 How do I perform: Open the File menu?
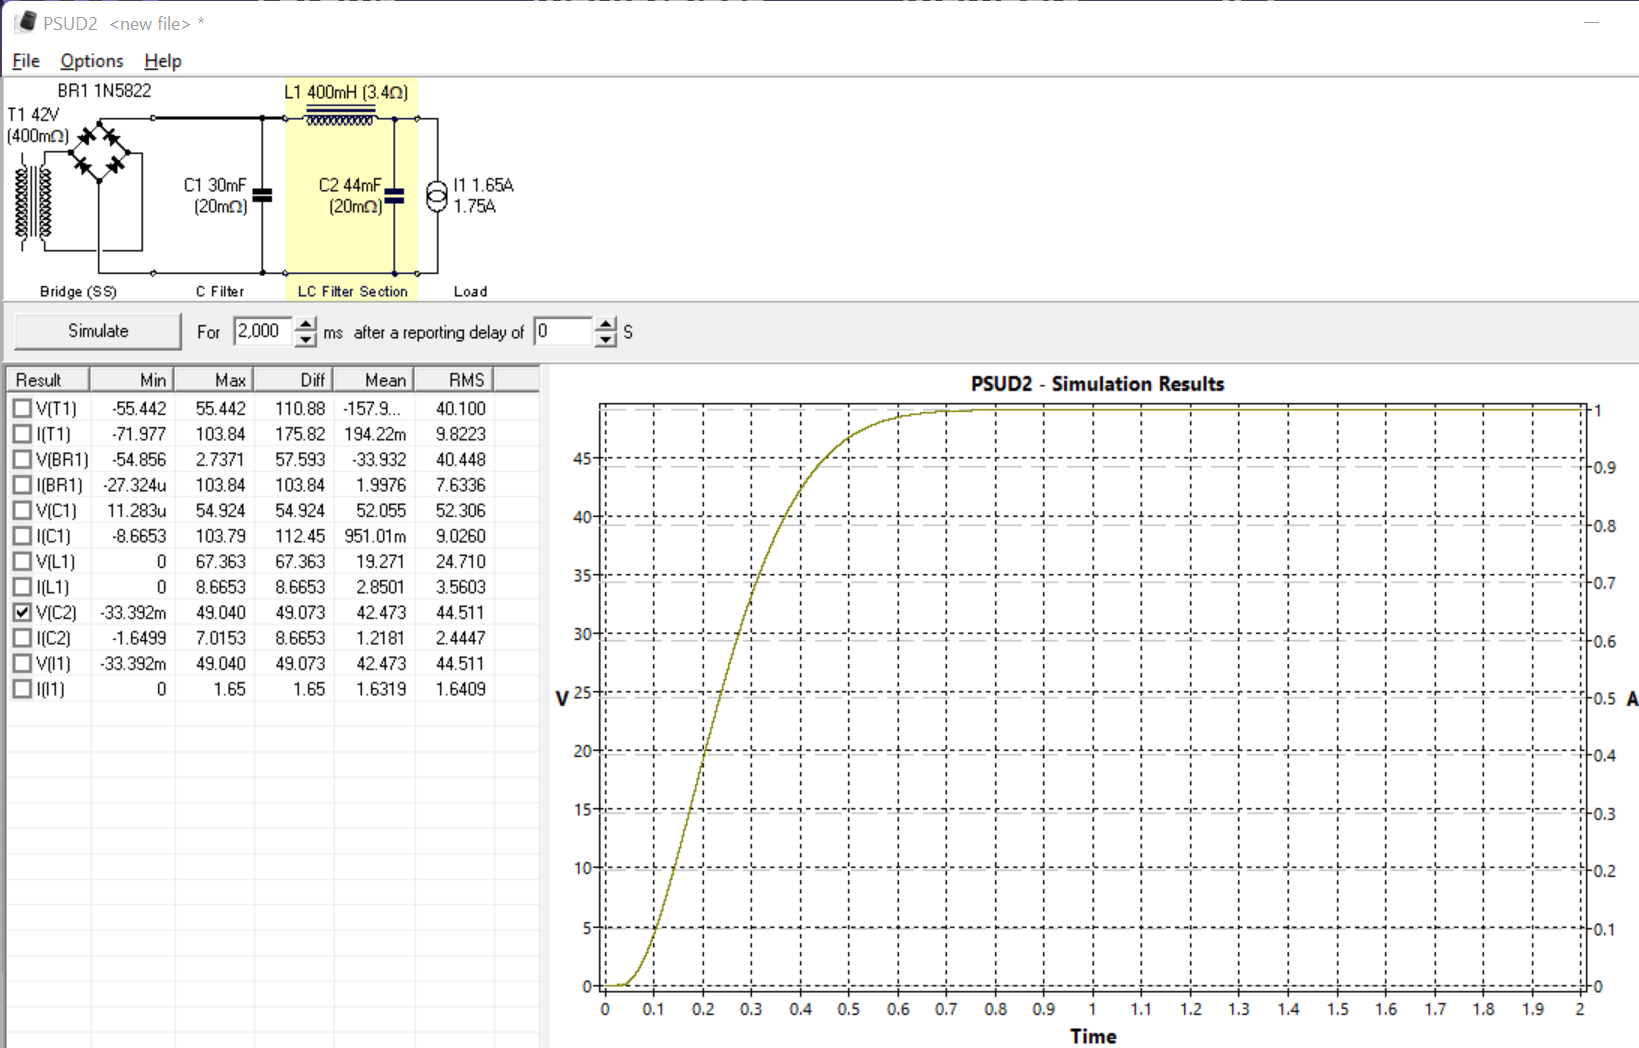26,61
